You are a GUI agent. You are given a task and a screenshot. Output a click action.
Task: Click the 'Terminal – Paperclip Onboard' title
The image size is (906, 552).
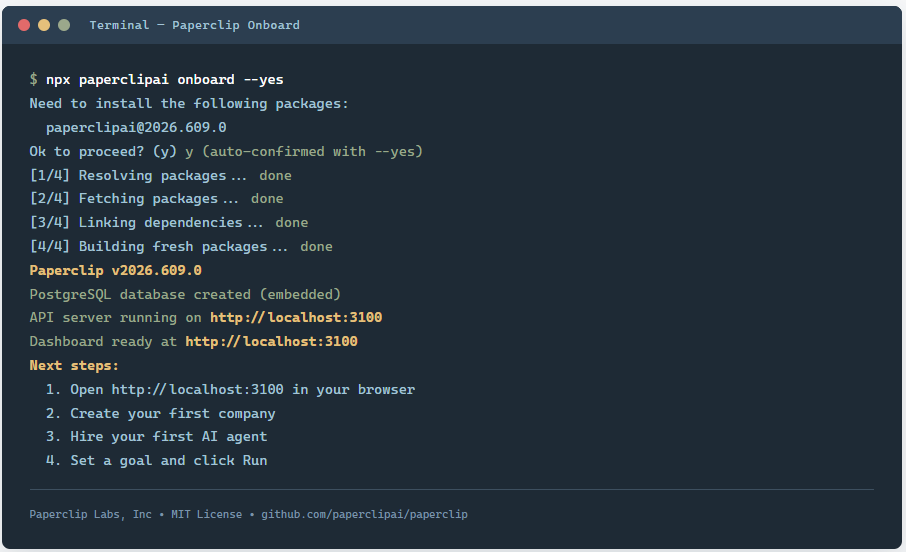point(195,25)
